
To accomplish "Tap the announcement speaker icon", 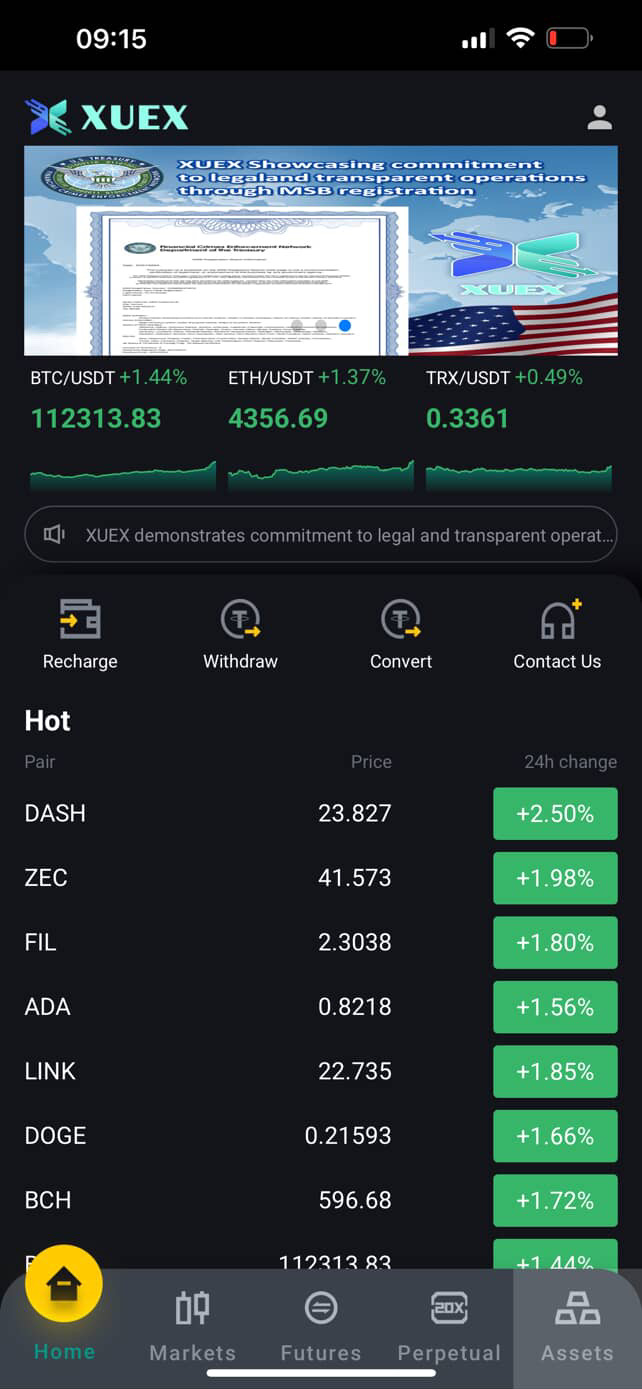I will pyautogui.click(x=54, y=535).
